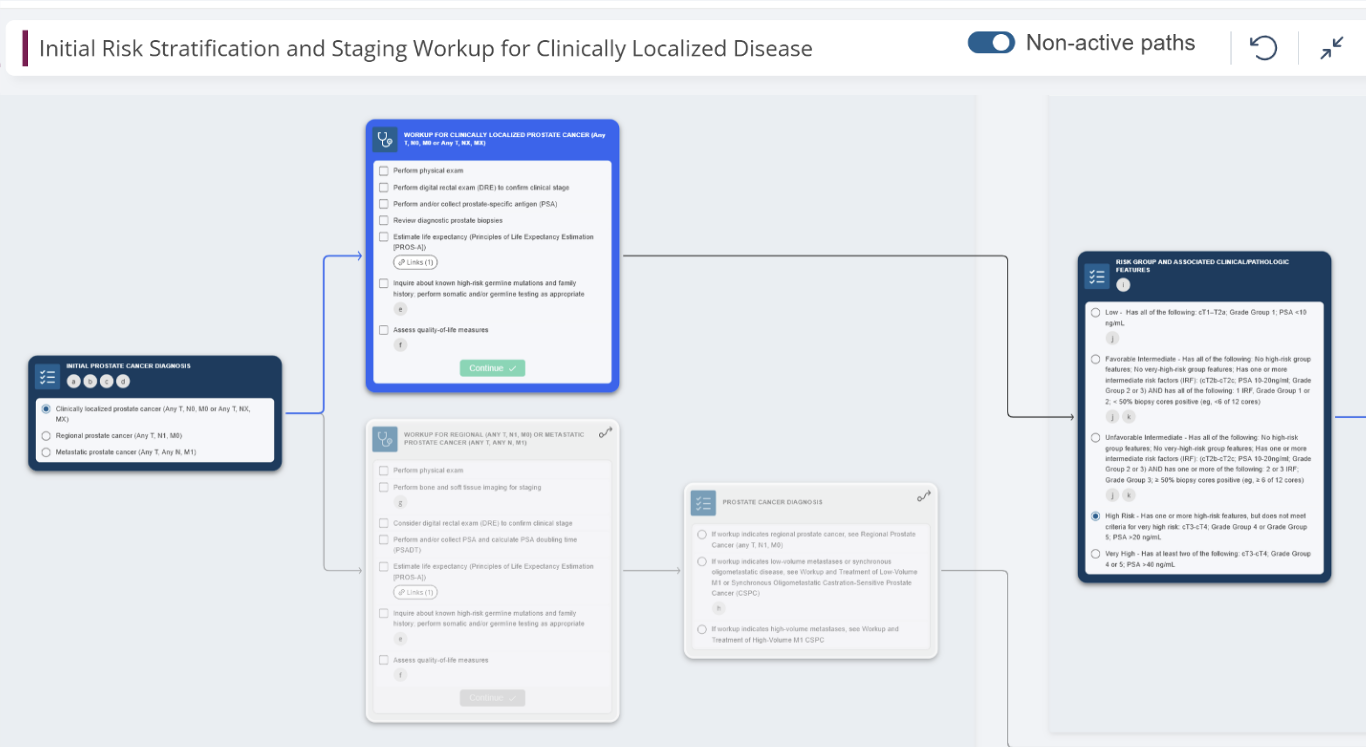Click footnote 'g' under bone and soft tissue imaging
The image size is (1366, 747).
[401, 503]
